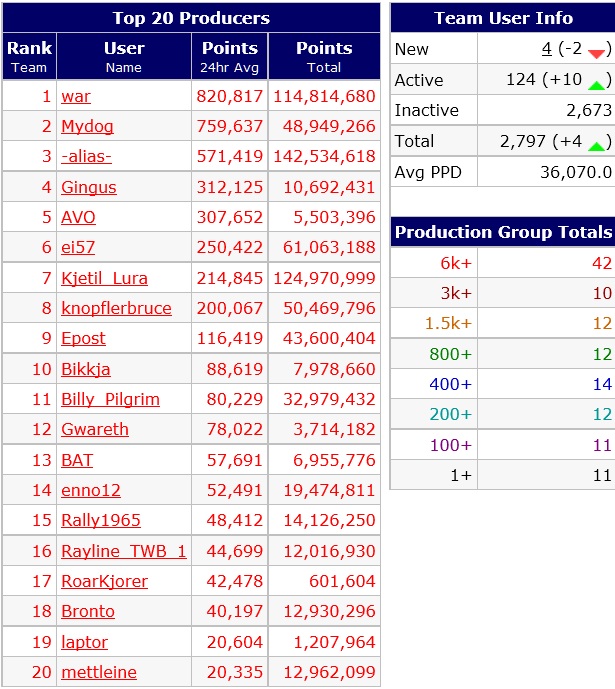Image resolution: width=615 pixels, height=689 pixels.
Task: Click the RoarKjorer user link
Action: pos(104,581)
